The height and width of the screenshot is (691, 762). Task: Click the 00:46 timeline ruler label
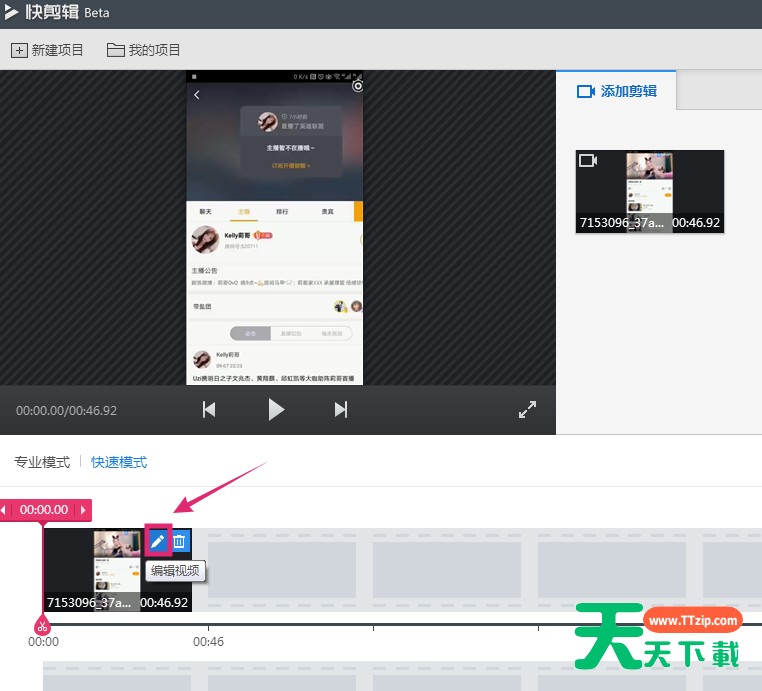(208, 641)
